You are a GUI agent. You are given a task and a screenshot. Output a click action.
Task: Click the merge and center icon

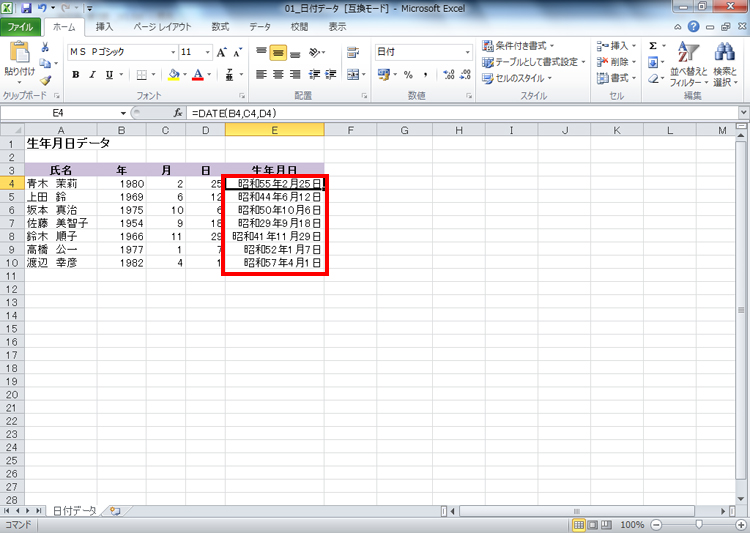point(353,75)
